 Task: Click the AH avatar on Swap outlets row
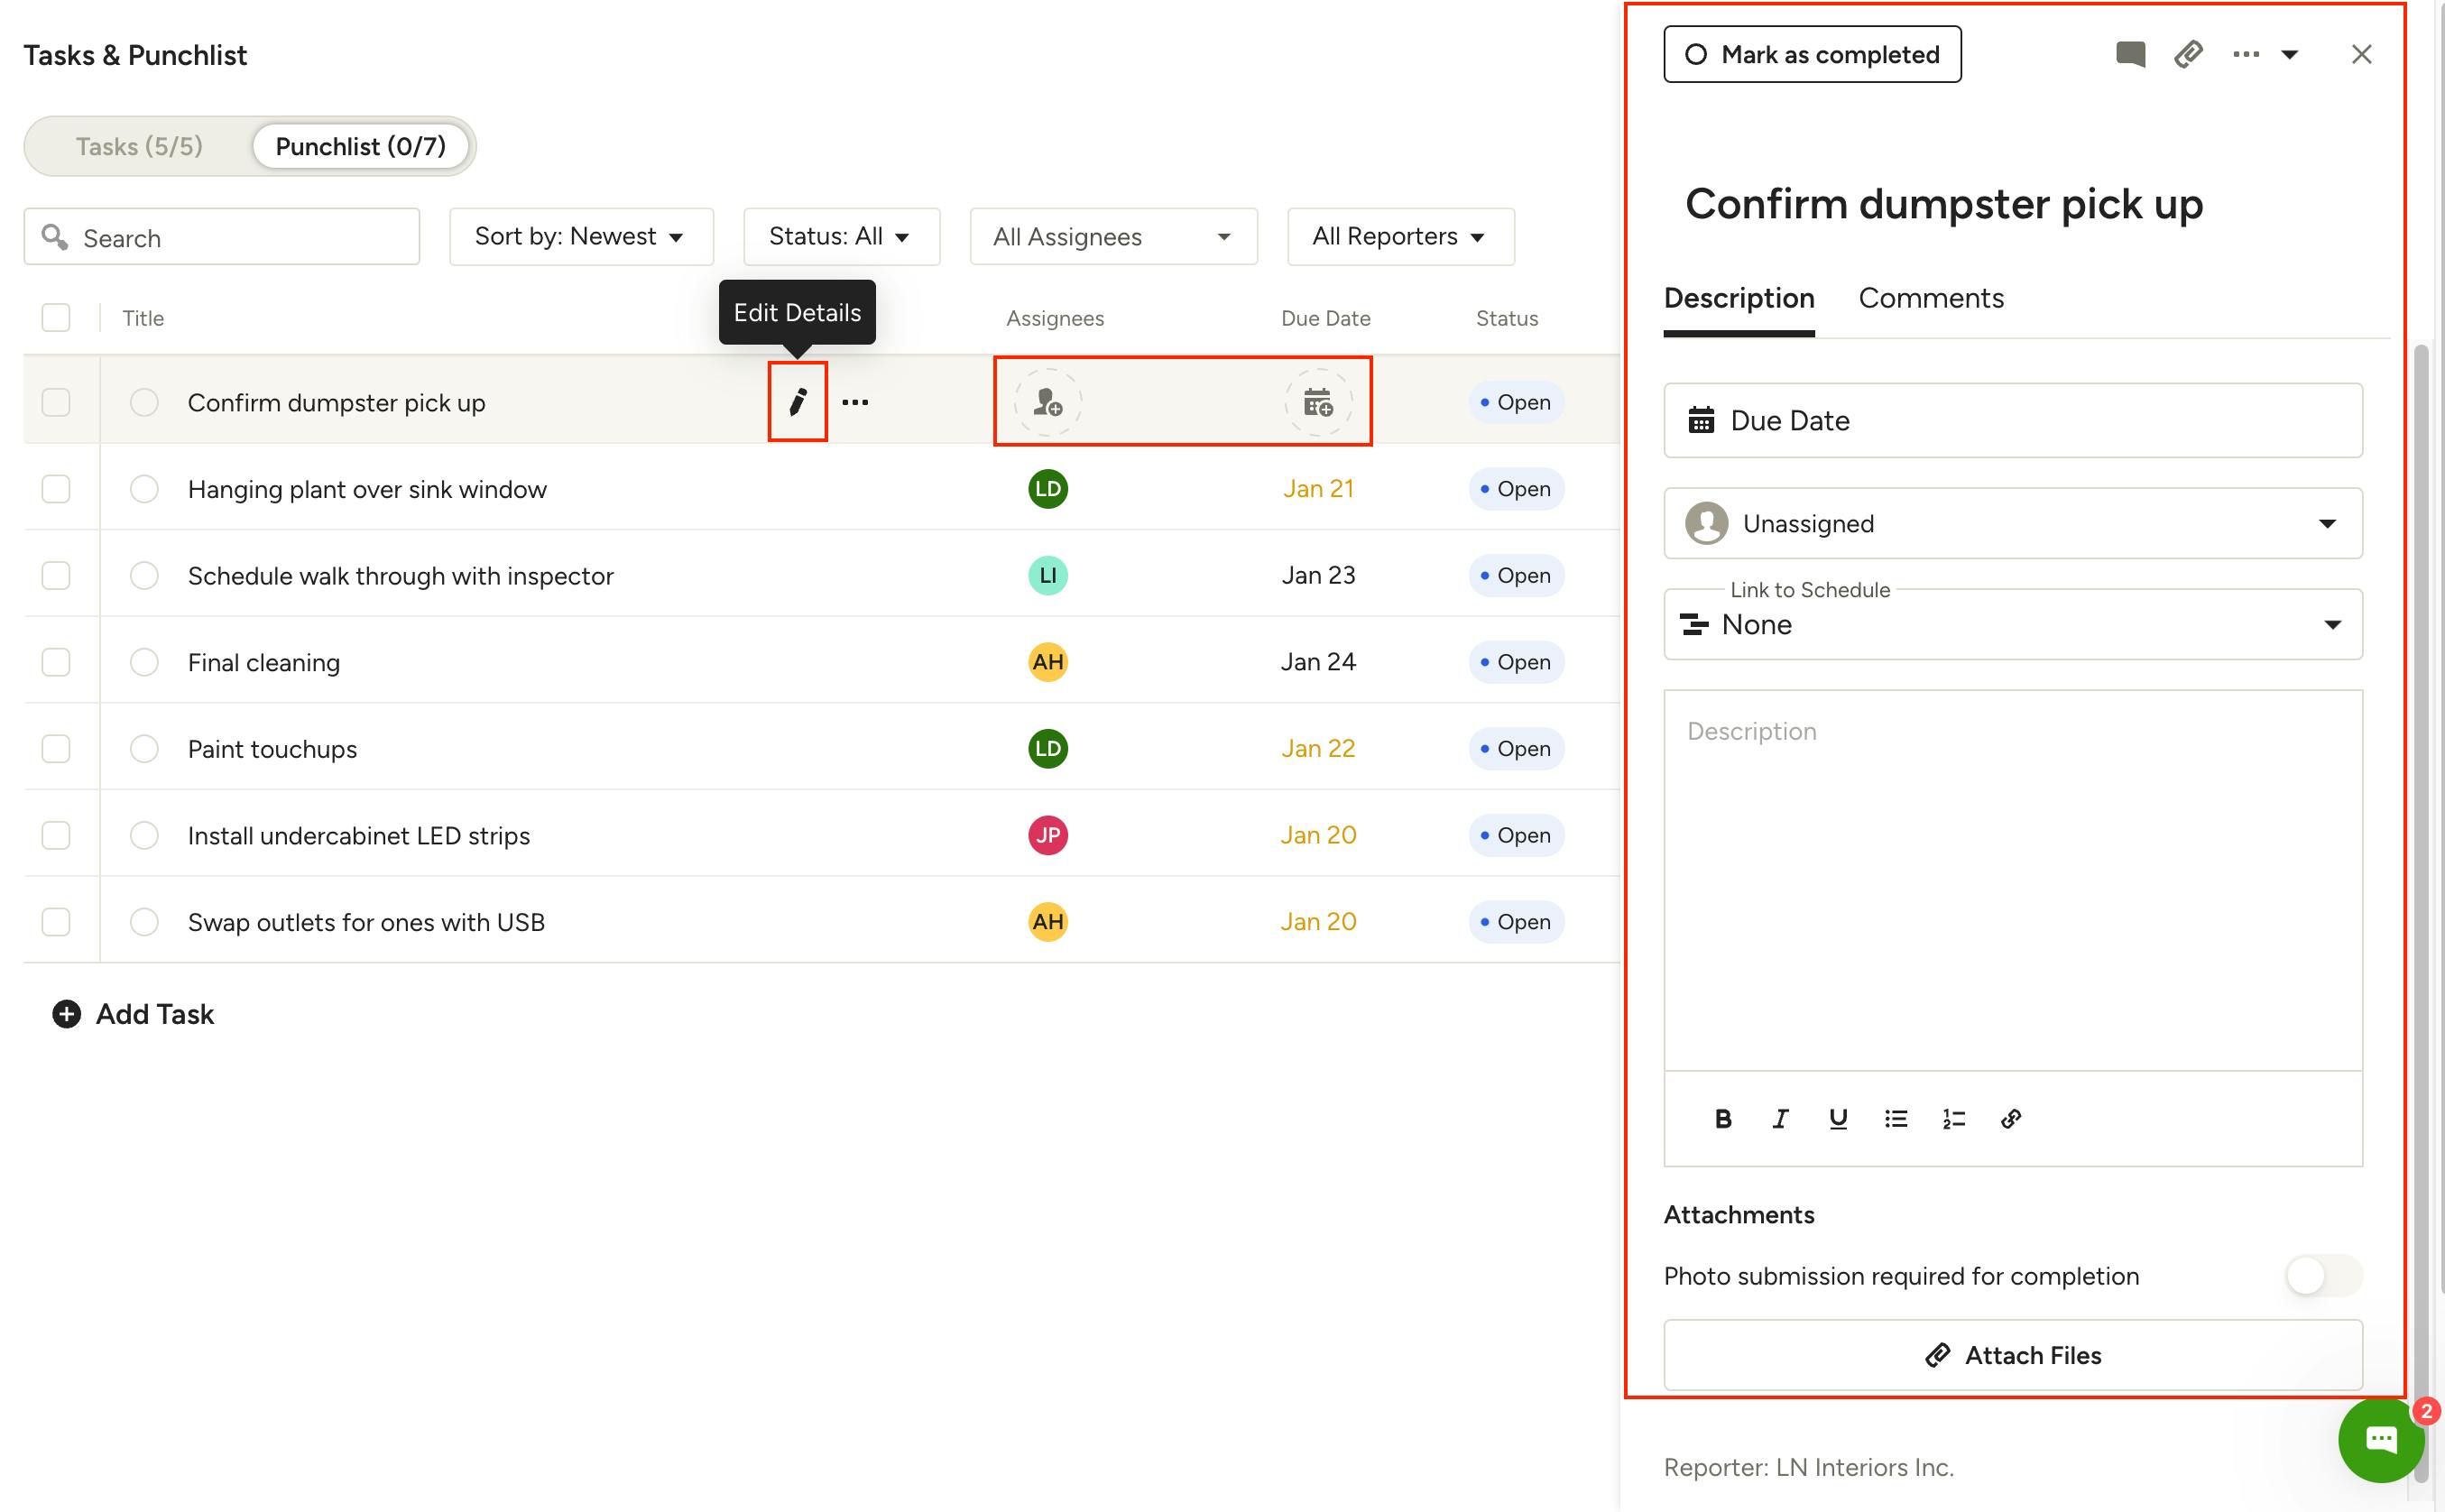(x=1047, y=922)
